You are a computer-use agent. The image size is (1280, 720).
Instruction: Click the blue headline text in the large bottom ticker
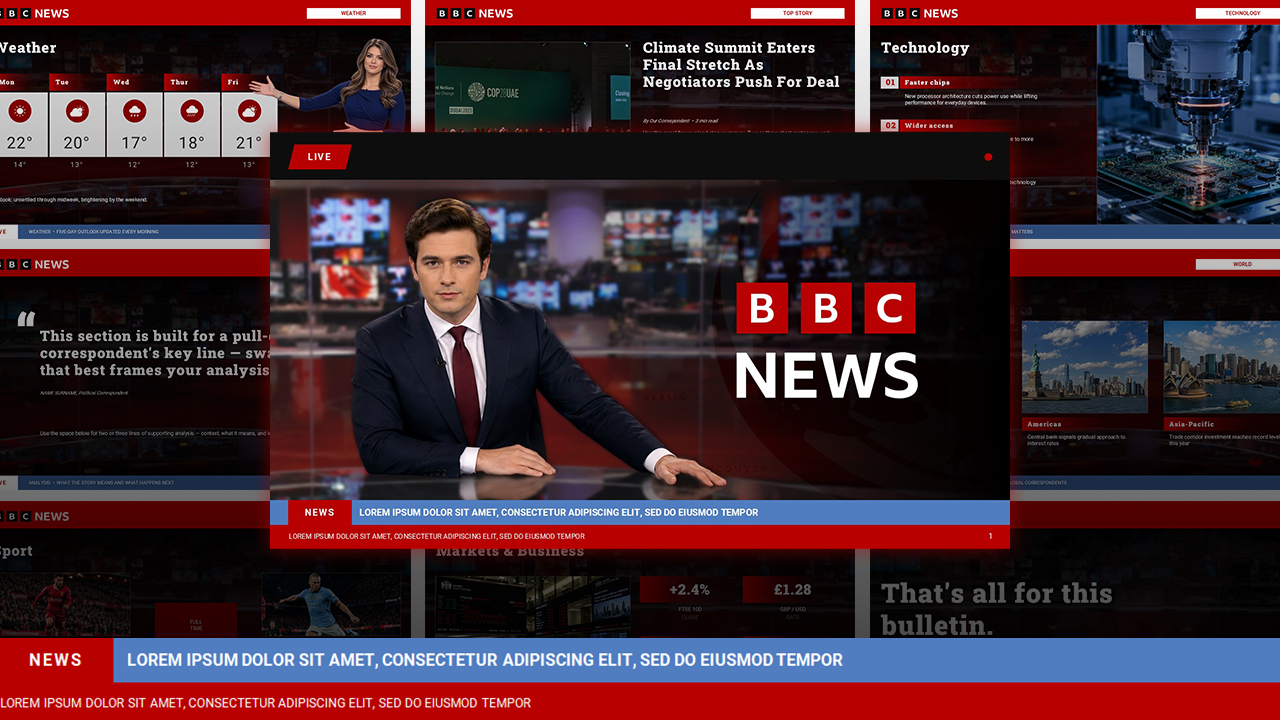(x=485, y=660)
